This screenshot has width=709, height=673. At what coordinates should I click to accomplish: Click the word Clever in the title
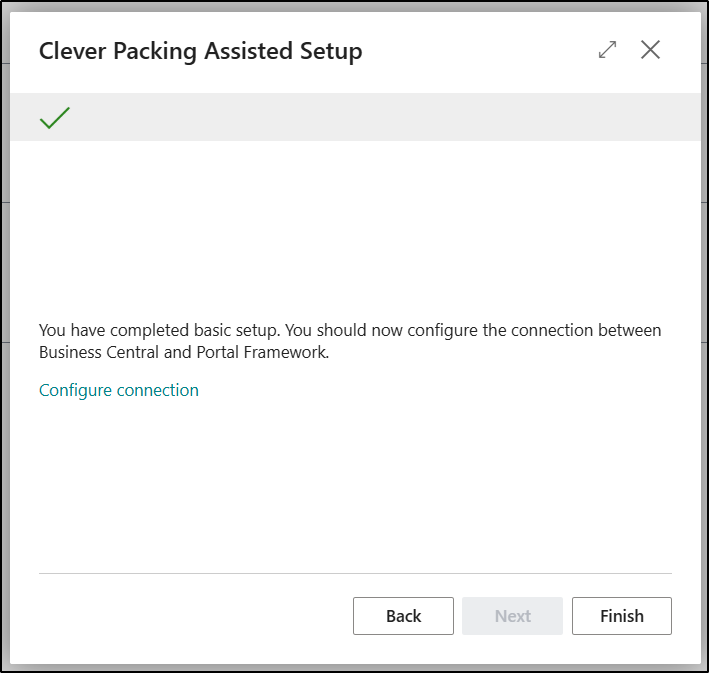click(x=67, y=51)
